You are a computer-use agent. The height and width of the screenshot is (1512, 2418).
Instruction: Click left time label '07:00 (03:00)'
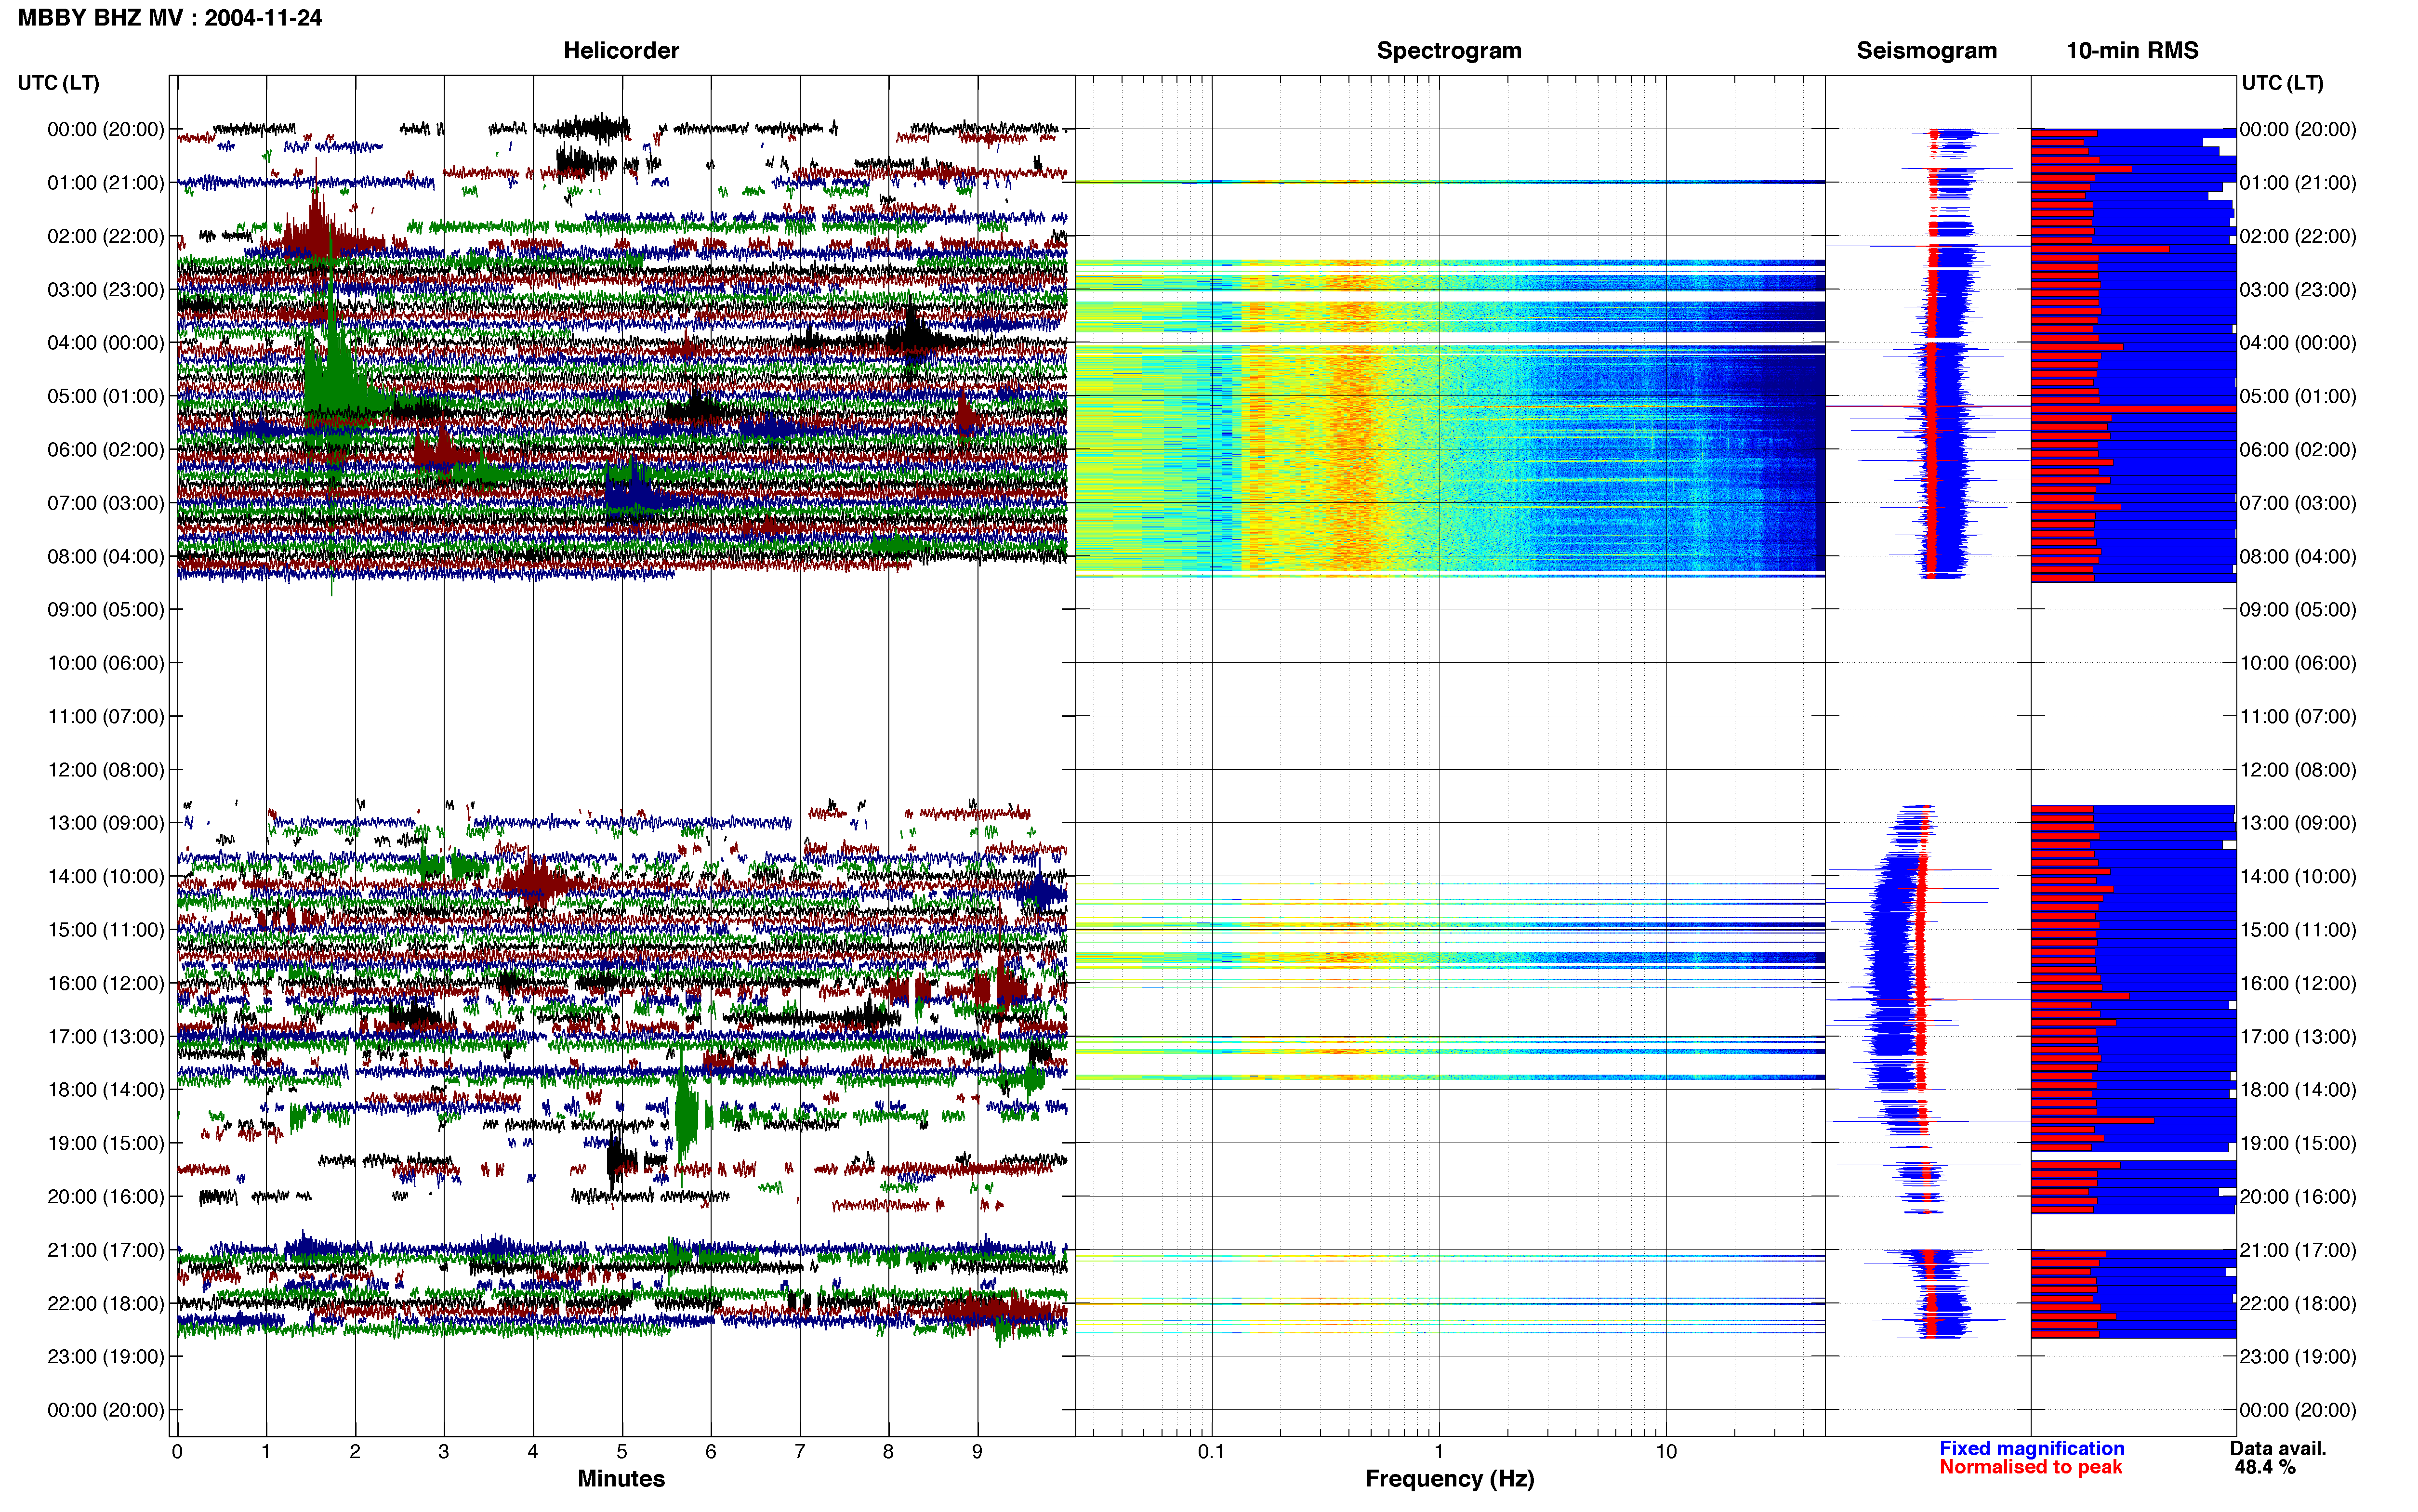[x=106, y=503]
